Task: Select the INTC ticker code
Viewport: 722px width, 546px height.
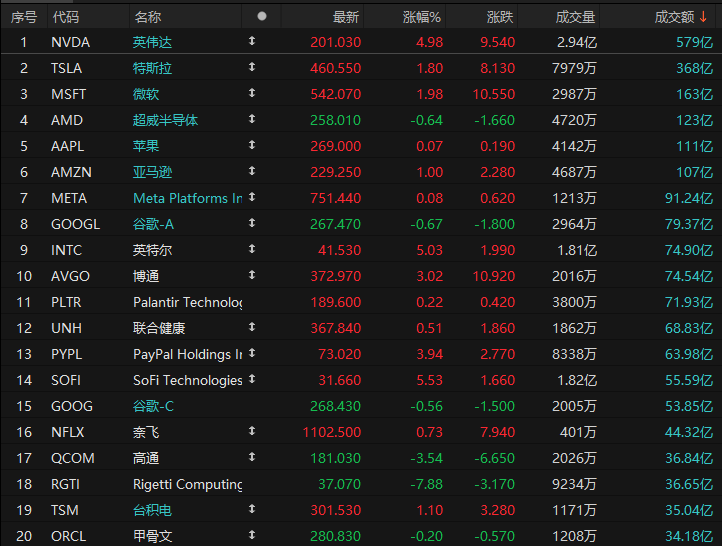Action: click(x=66, y=250)
